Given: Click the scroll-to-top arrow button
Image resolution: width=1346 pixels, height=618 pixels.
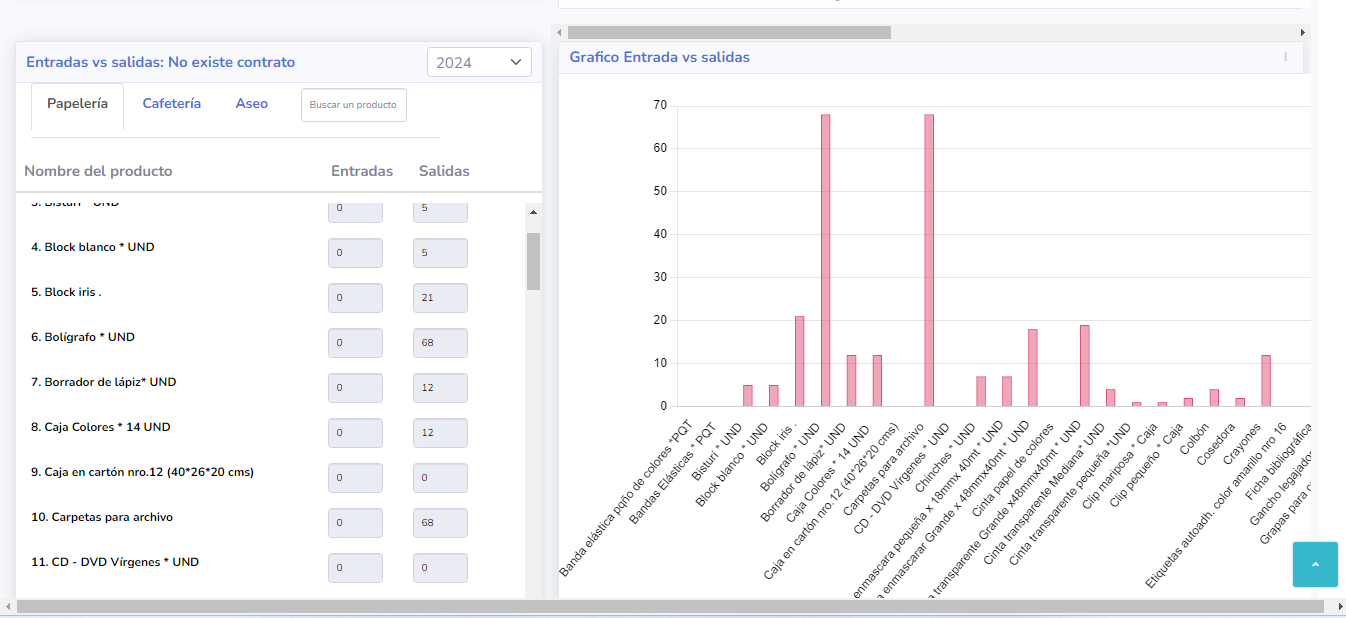Looking at the screenshot, I should tap(1314, 564).
